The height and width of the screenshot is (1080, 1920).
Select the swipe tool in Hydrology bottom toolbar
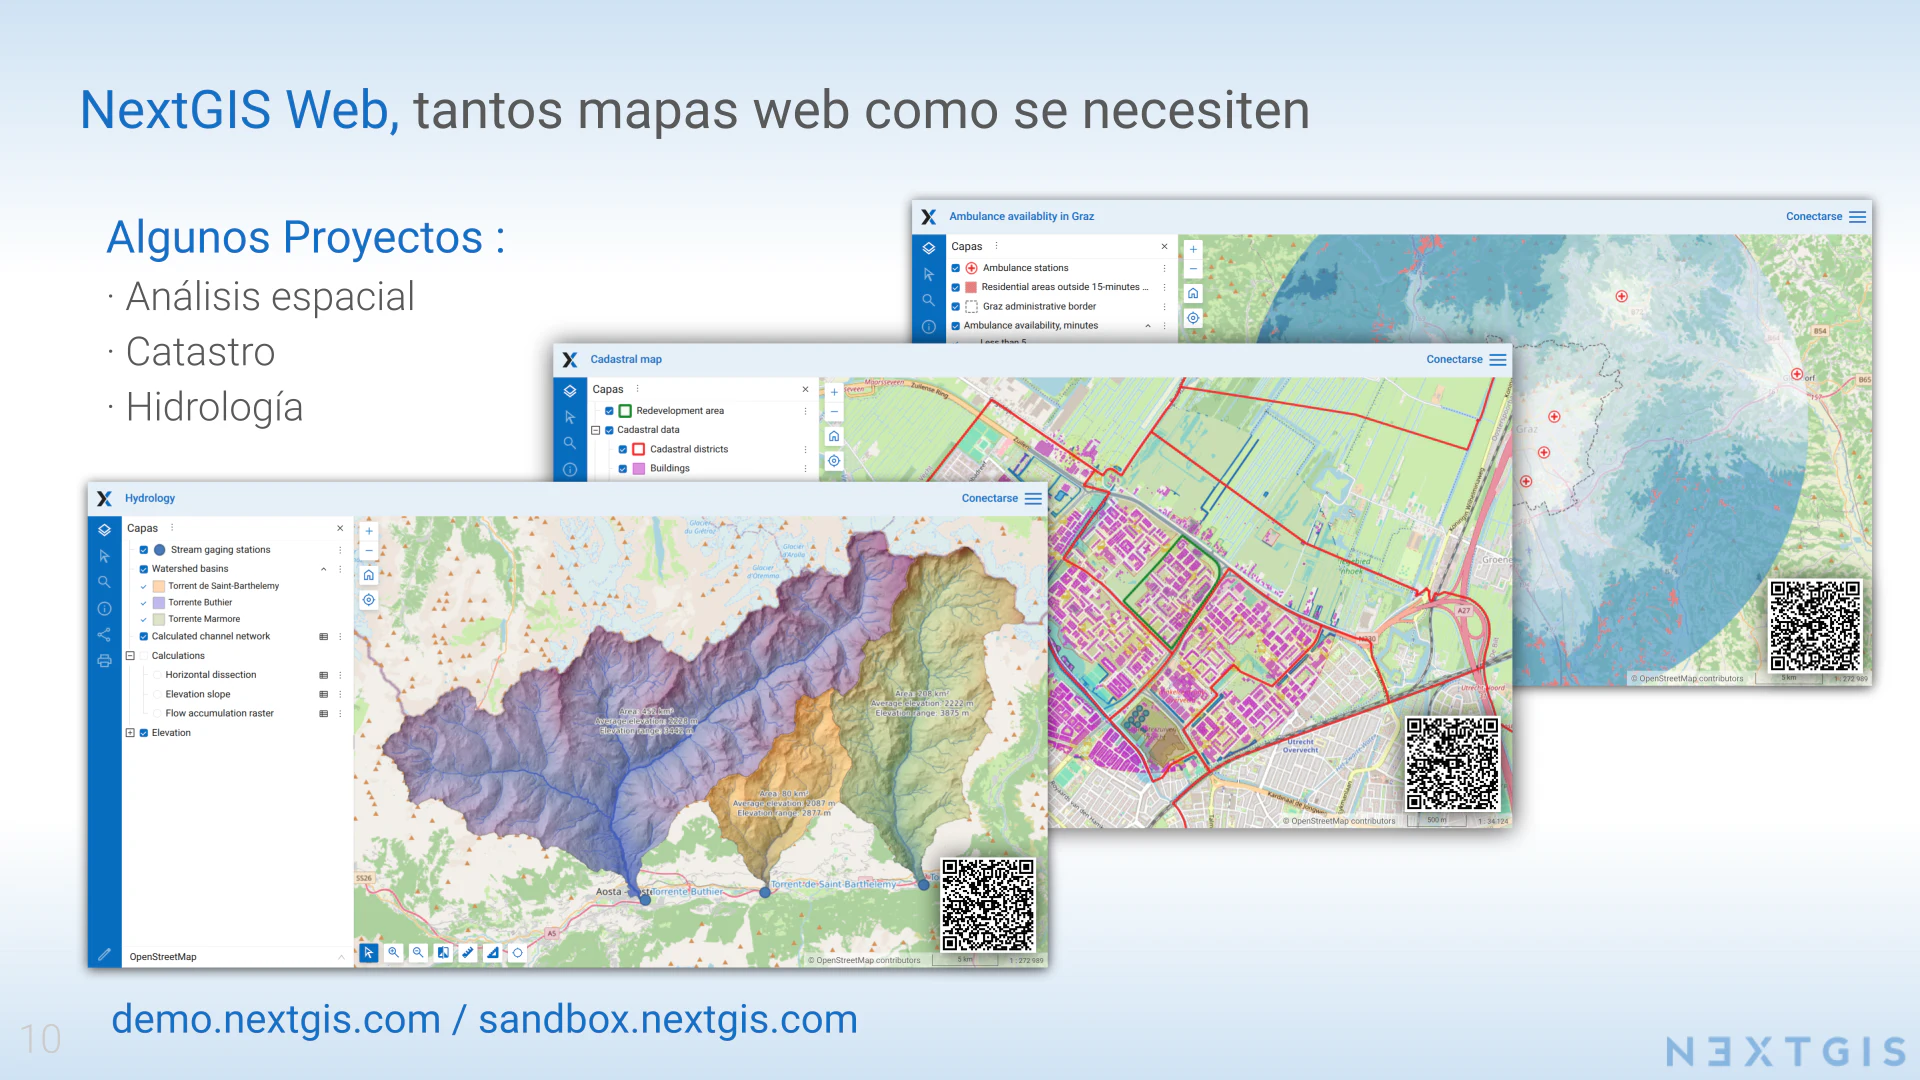(443, 953)
